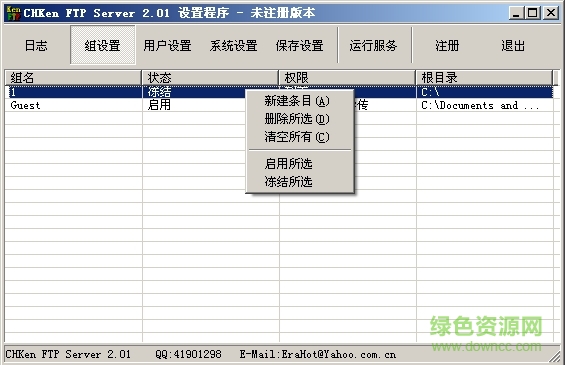Click the Ken FTP application icon in title bar

(13, 13)
